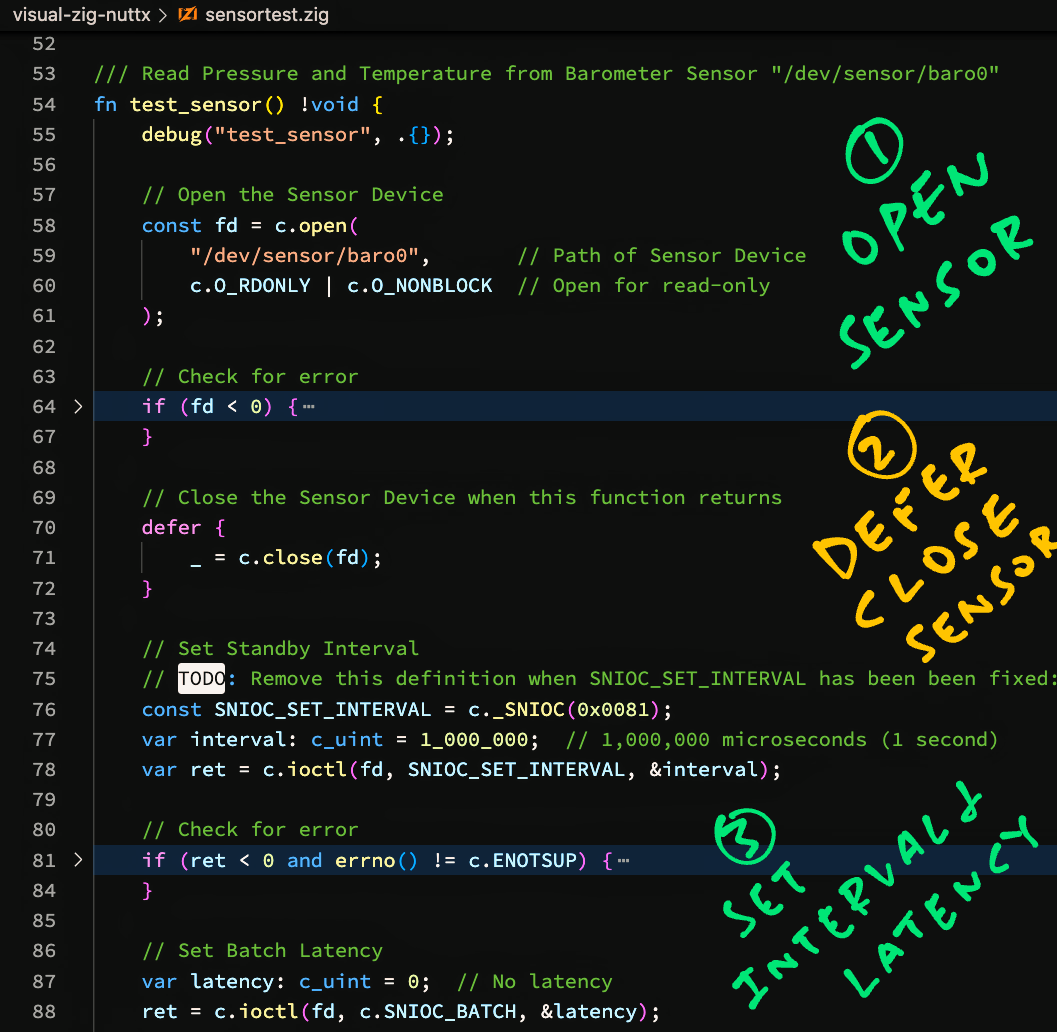The image size is (1057, 1032).
Task: Open the sensortest.zig breadcrumb item
Action: tap(266, 15)
